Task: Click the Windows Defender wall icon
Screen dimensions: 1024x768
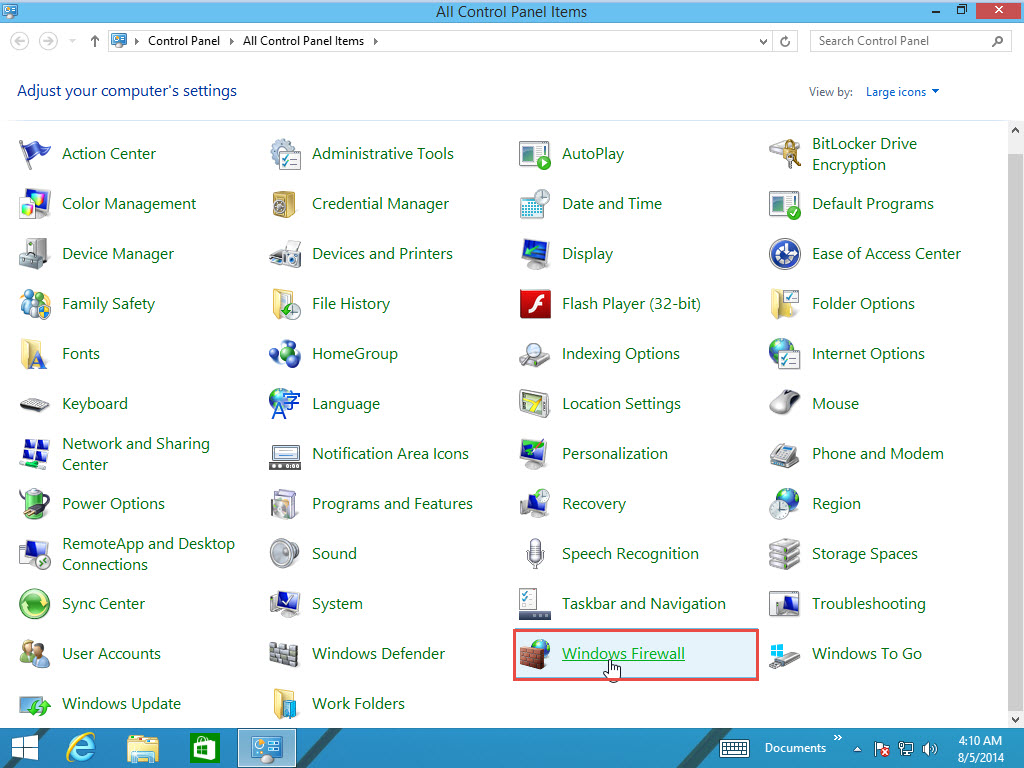Action: (285, 654)
